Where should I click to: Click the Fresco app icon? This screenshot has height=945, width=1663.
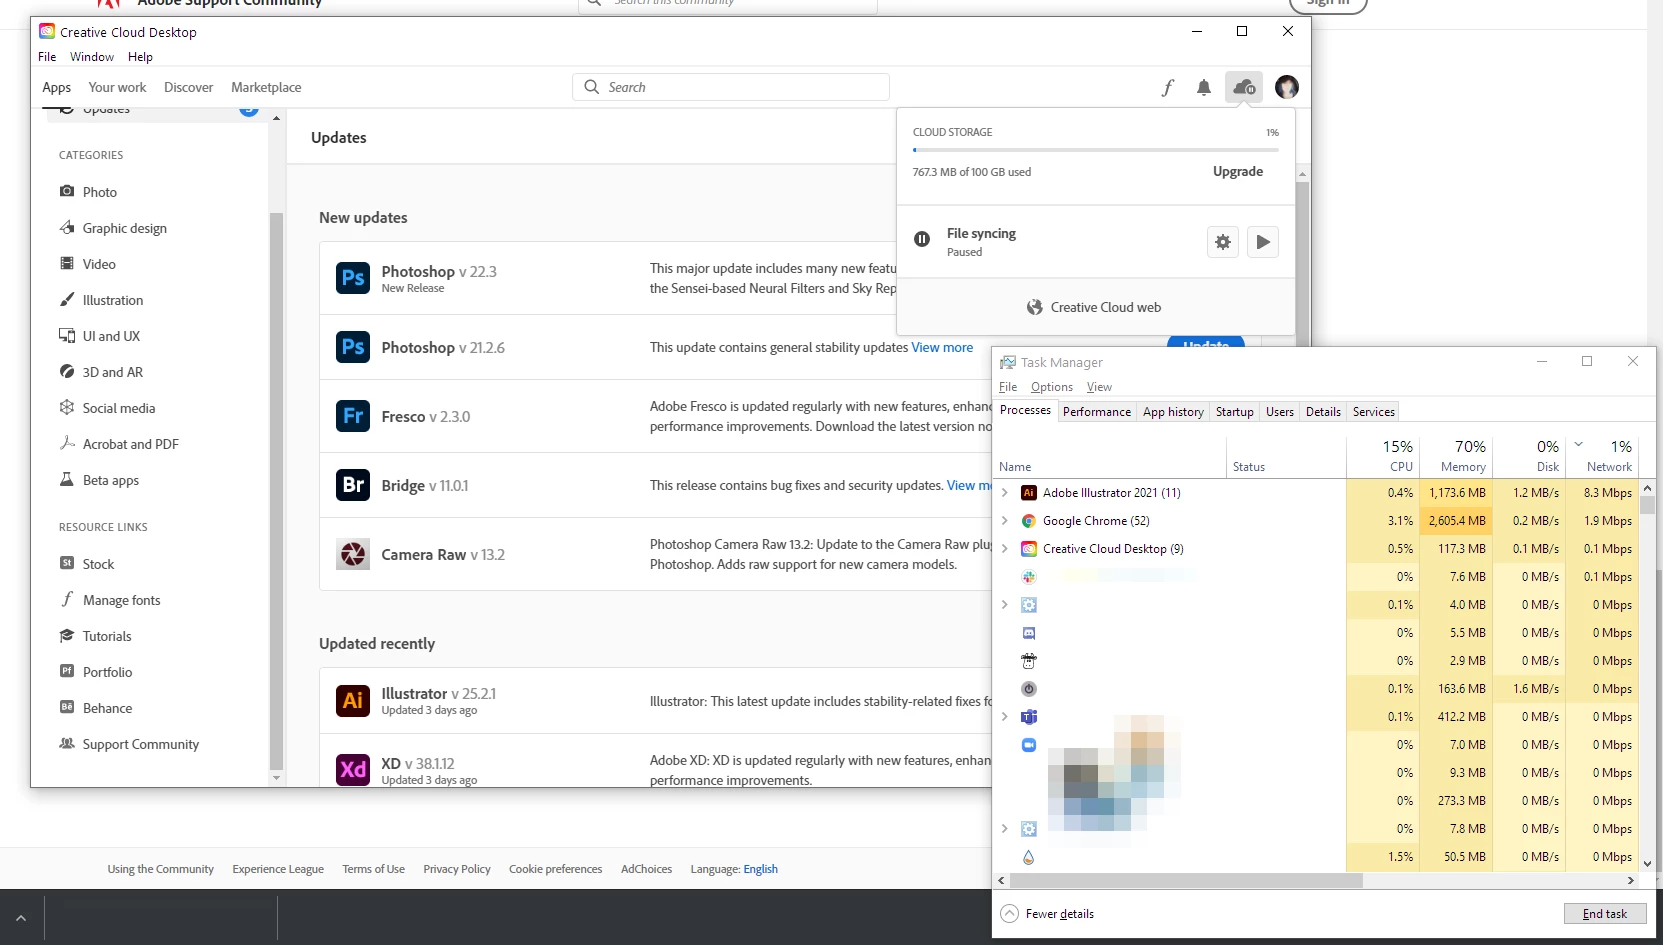click(353, 416)
